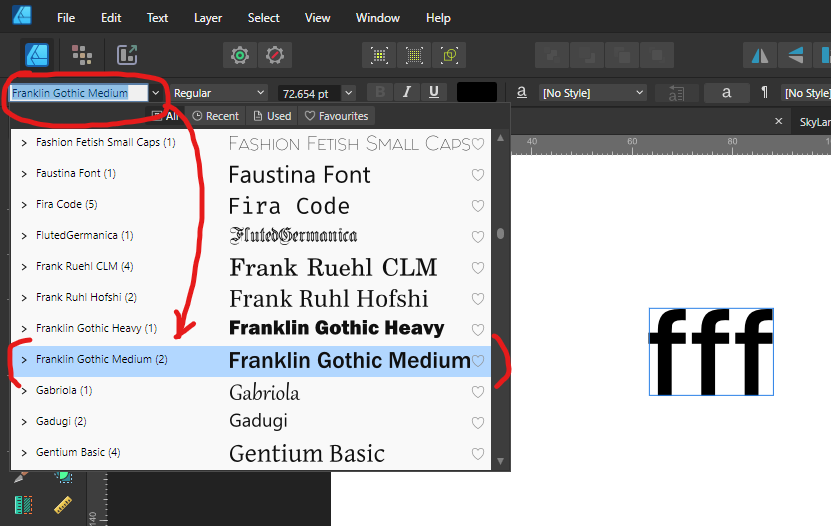Switch to the Favourites font tab
This screenshot has height=526, width=831.
click(x=337, y=116)
